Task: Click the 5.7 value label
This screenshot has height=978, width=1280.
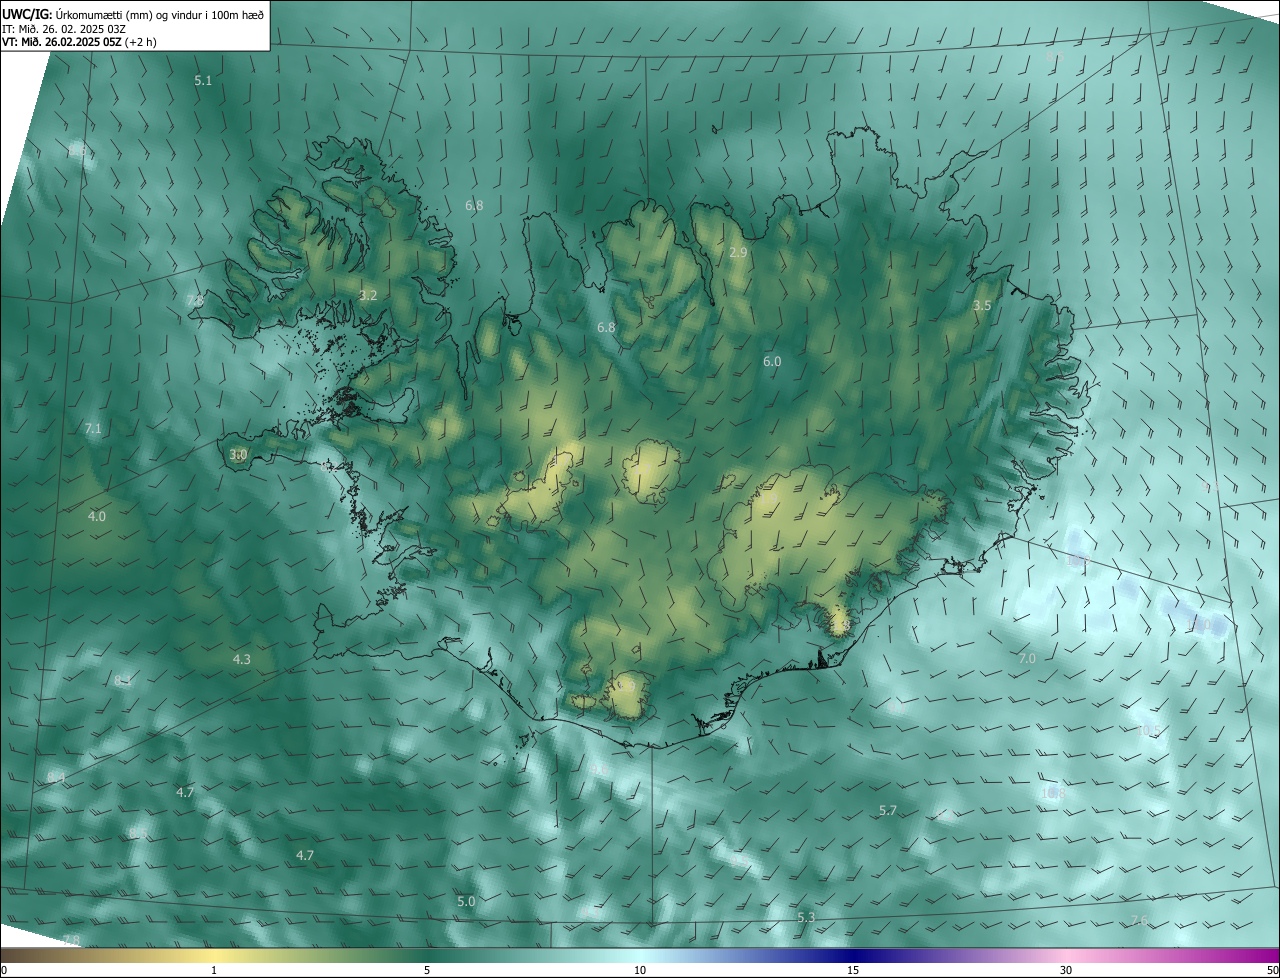Action: pos(888,810)
